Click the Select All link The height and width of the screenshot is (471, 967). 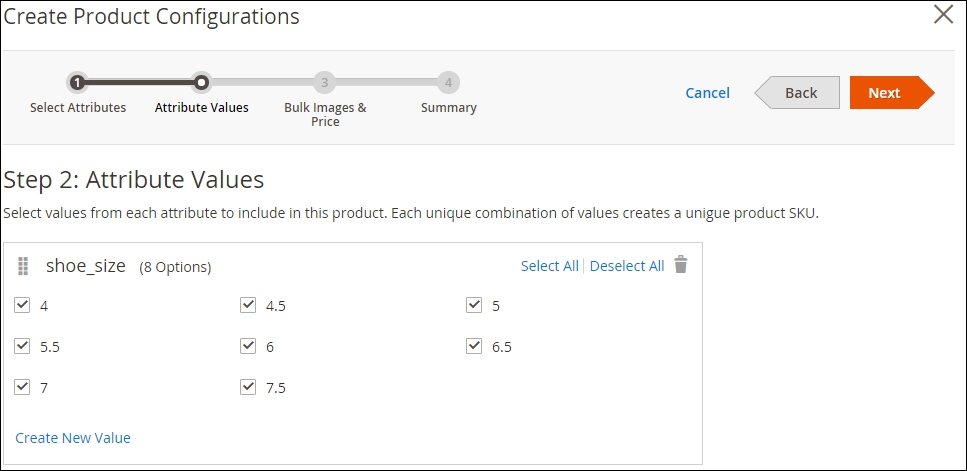click(549, 266)
